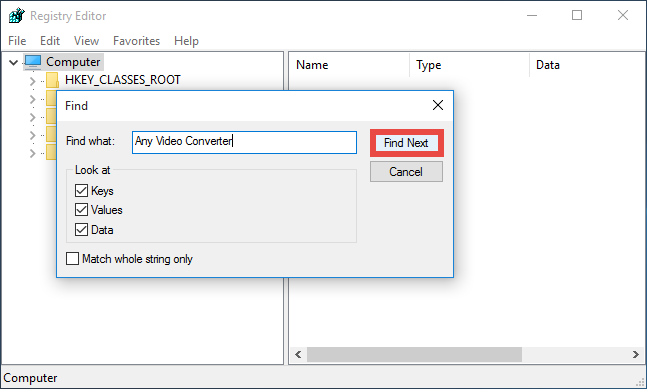Maximize the Registry Editor window

(x=577, y=16)
